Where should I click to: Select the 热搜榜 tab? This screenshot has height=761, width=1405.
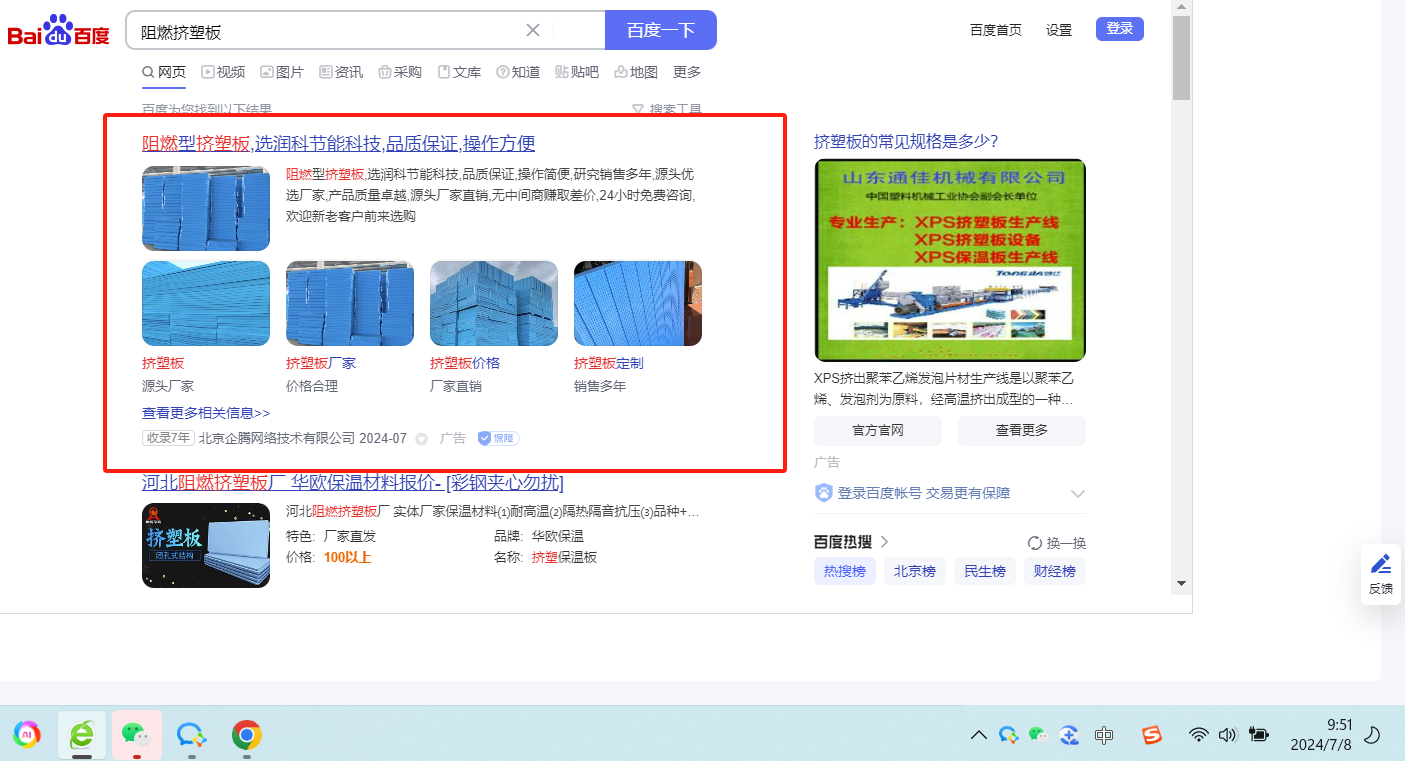tap(845, 571)
